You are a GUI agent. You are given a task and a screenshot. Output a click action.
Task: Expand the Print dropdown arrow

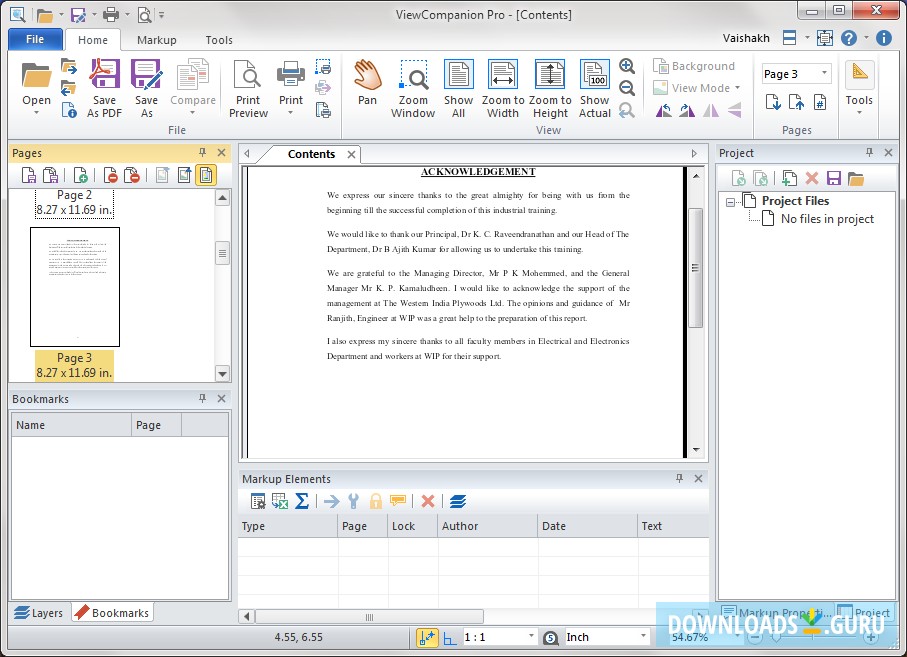click(290, 113)
